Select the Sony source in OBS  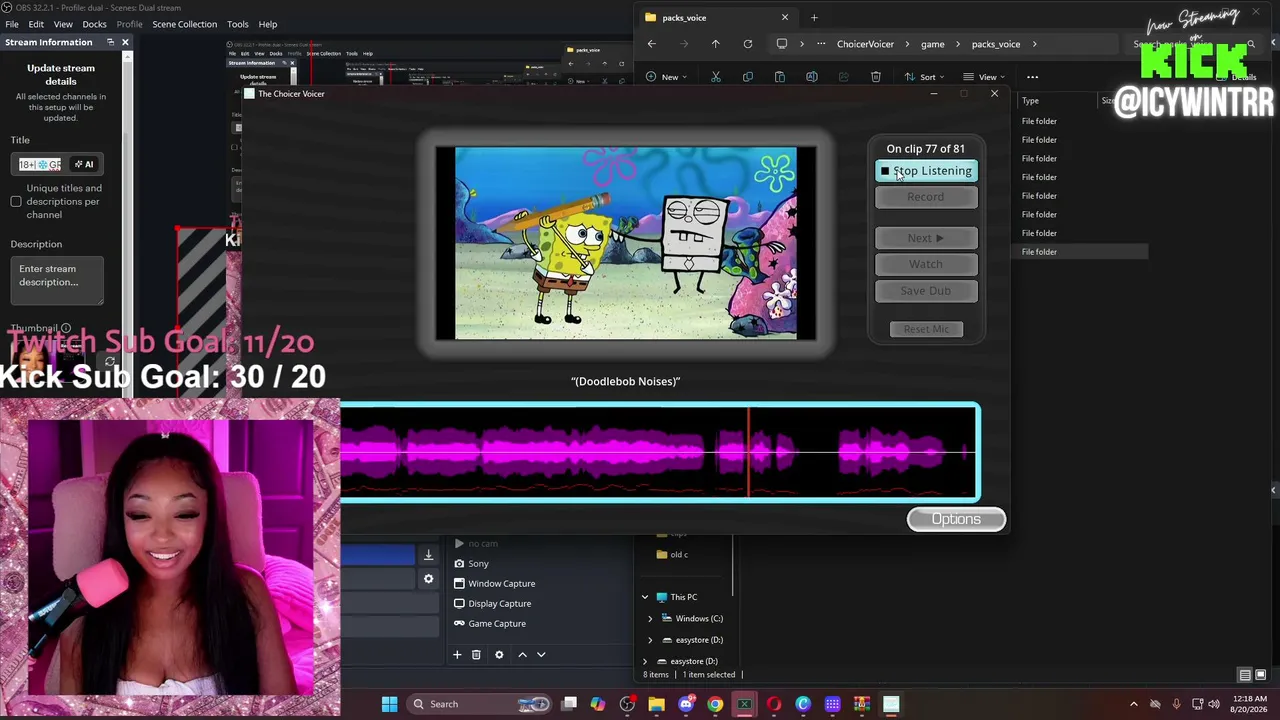pos(478,564)
